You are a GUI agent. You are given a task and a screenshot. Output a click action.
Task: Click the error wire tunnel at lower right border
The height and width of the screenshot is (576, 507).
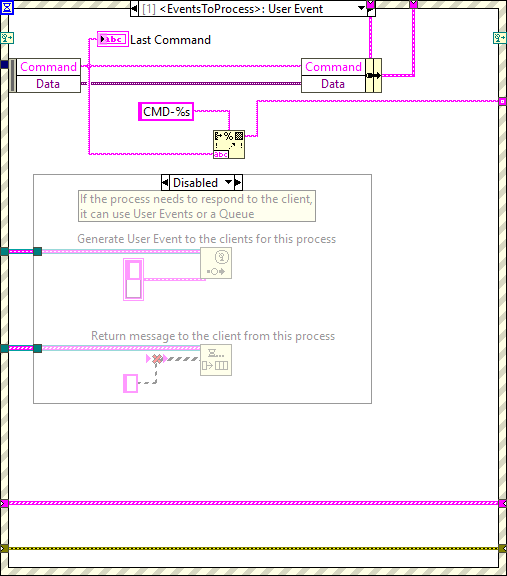[502, 548]
